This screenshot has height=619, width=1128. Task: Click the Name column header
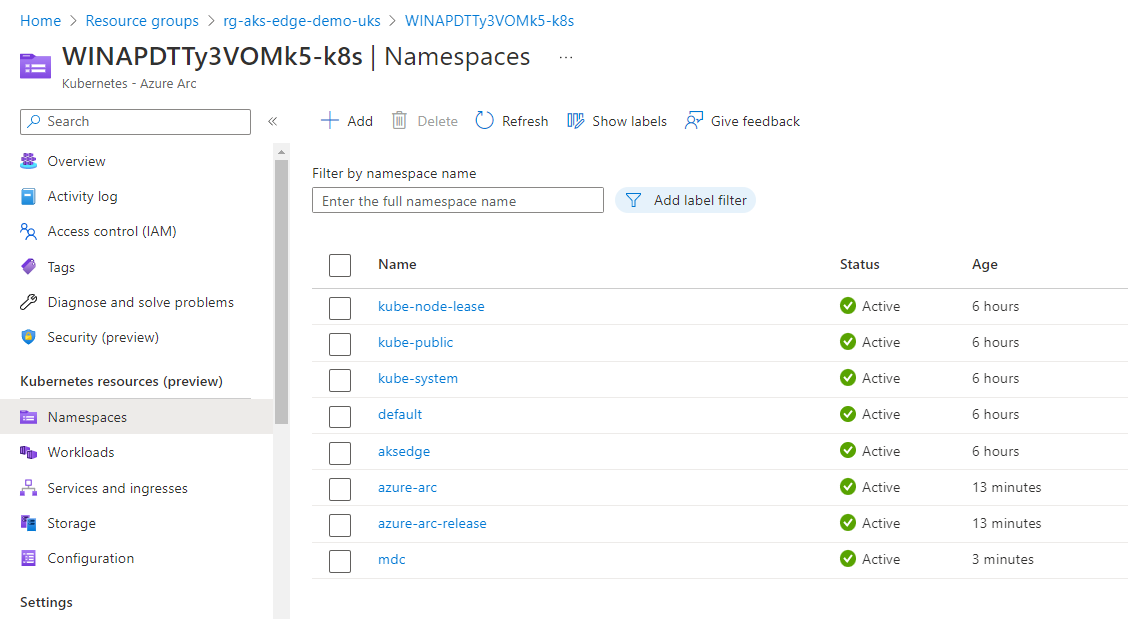(397, 264)
